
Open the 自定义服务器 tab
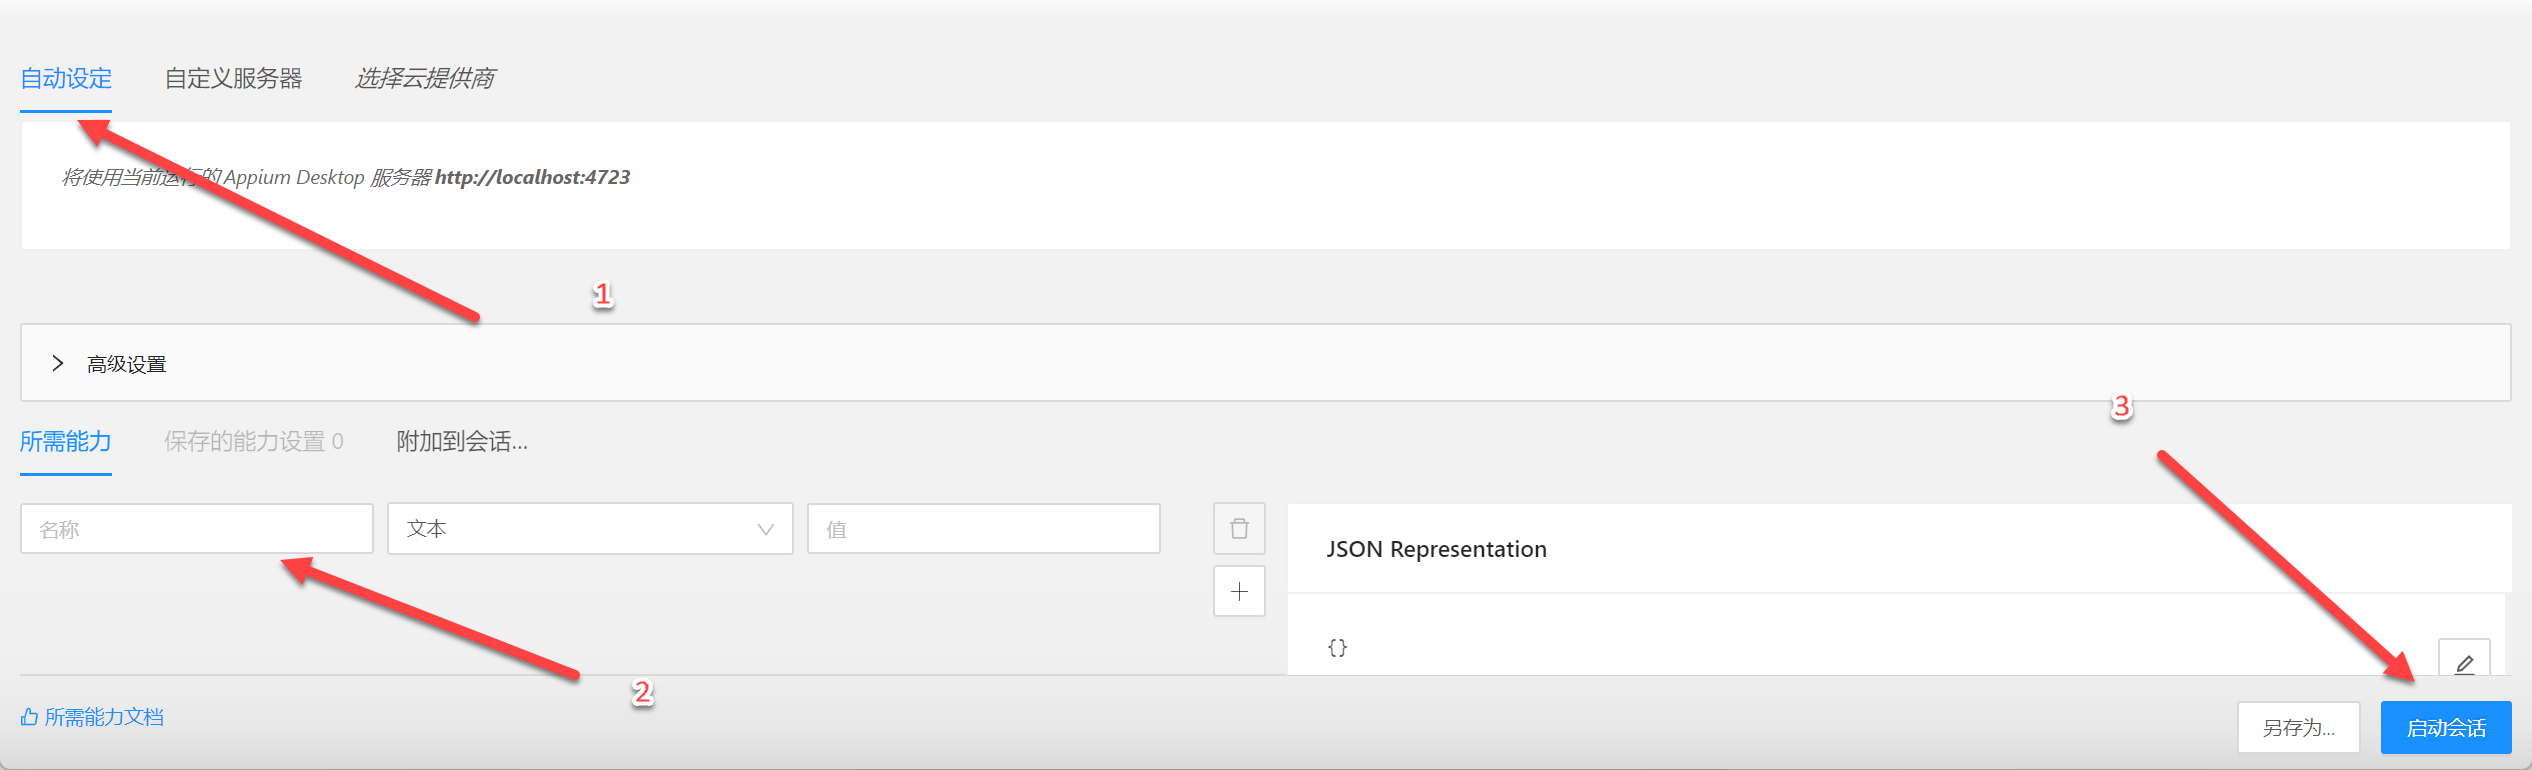pos(233,78)
